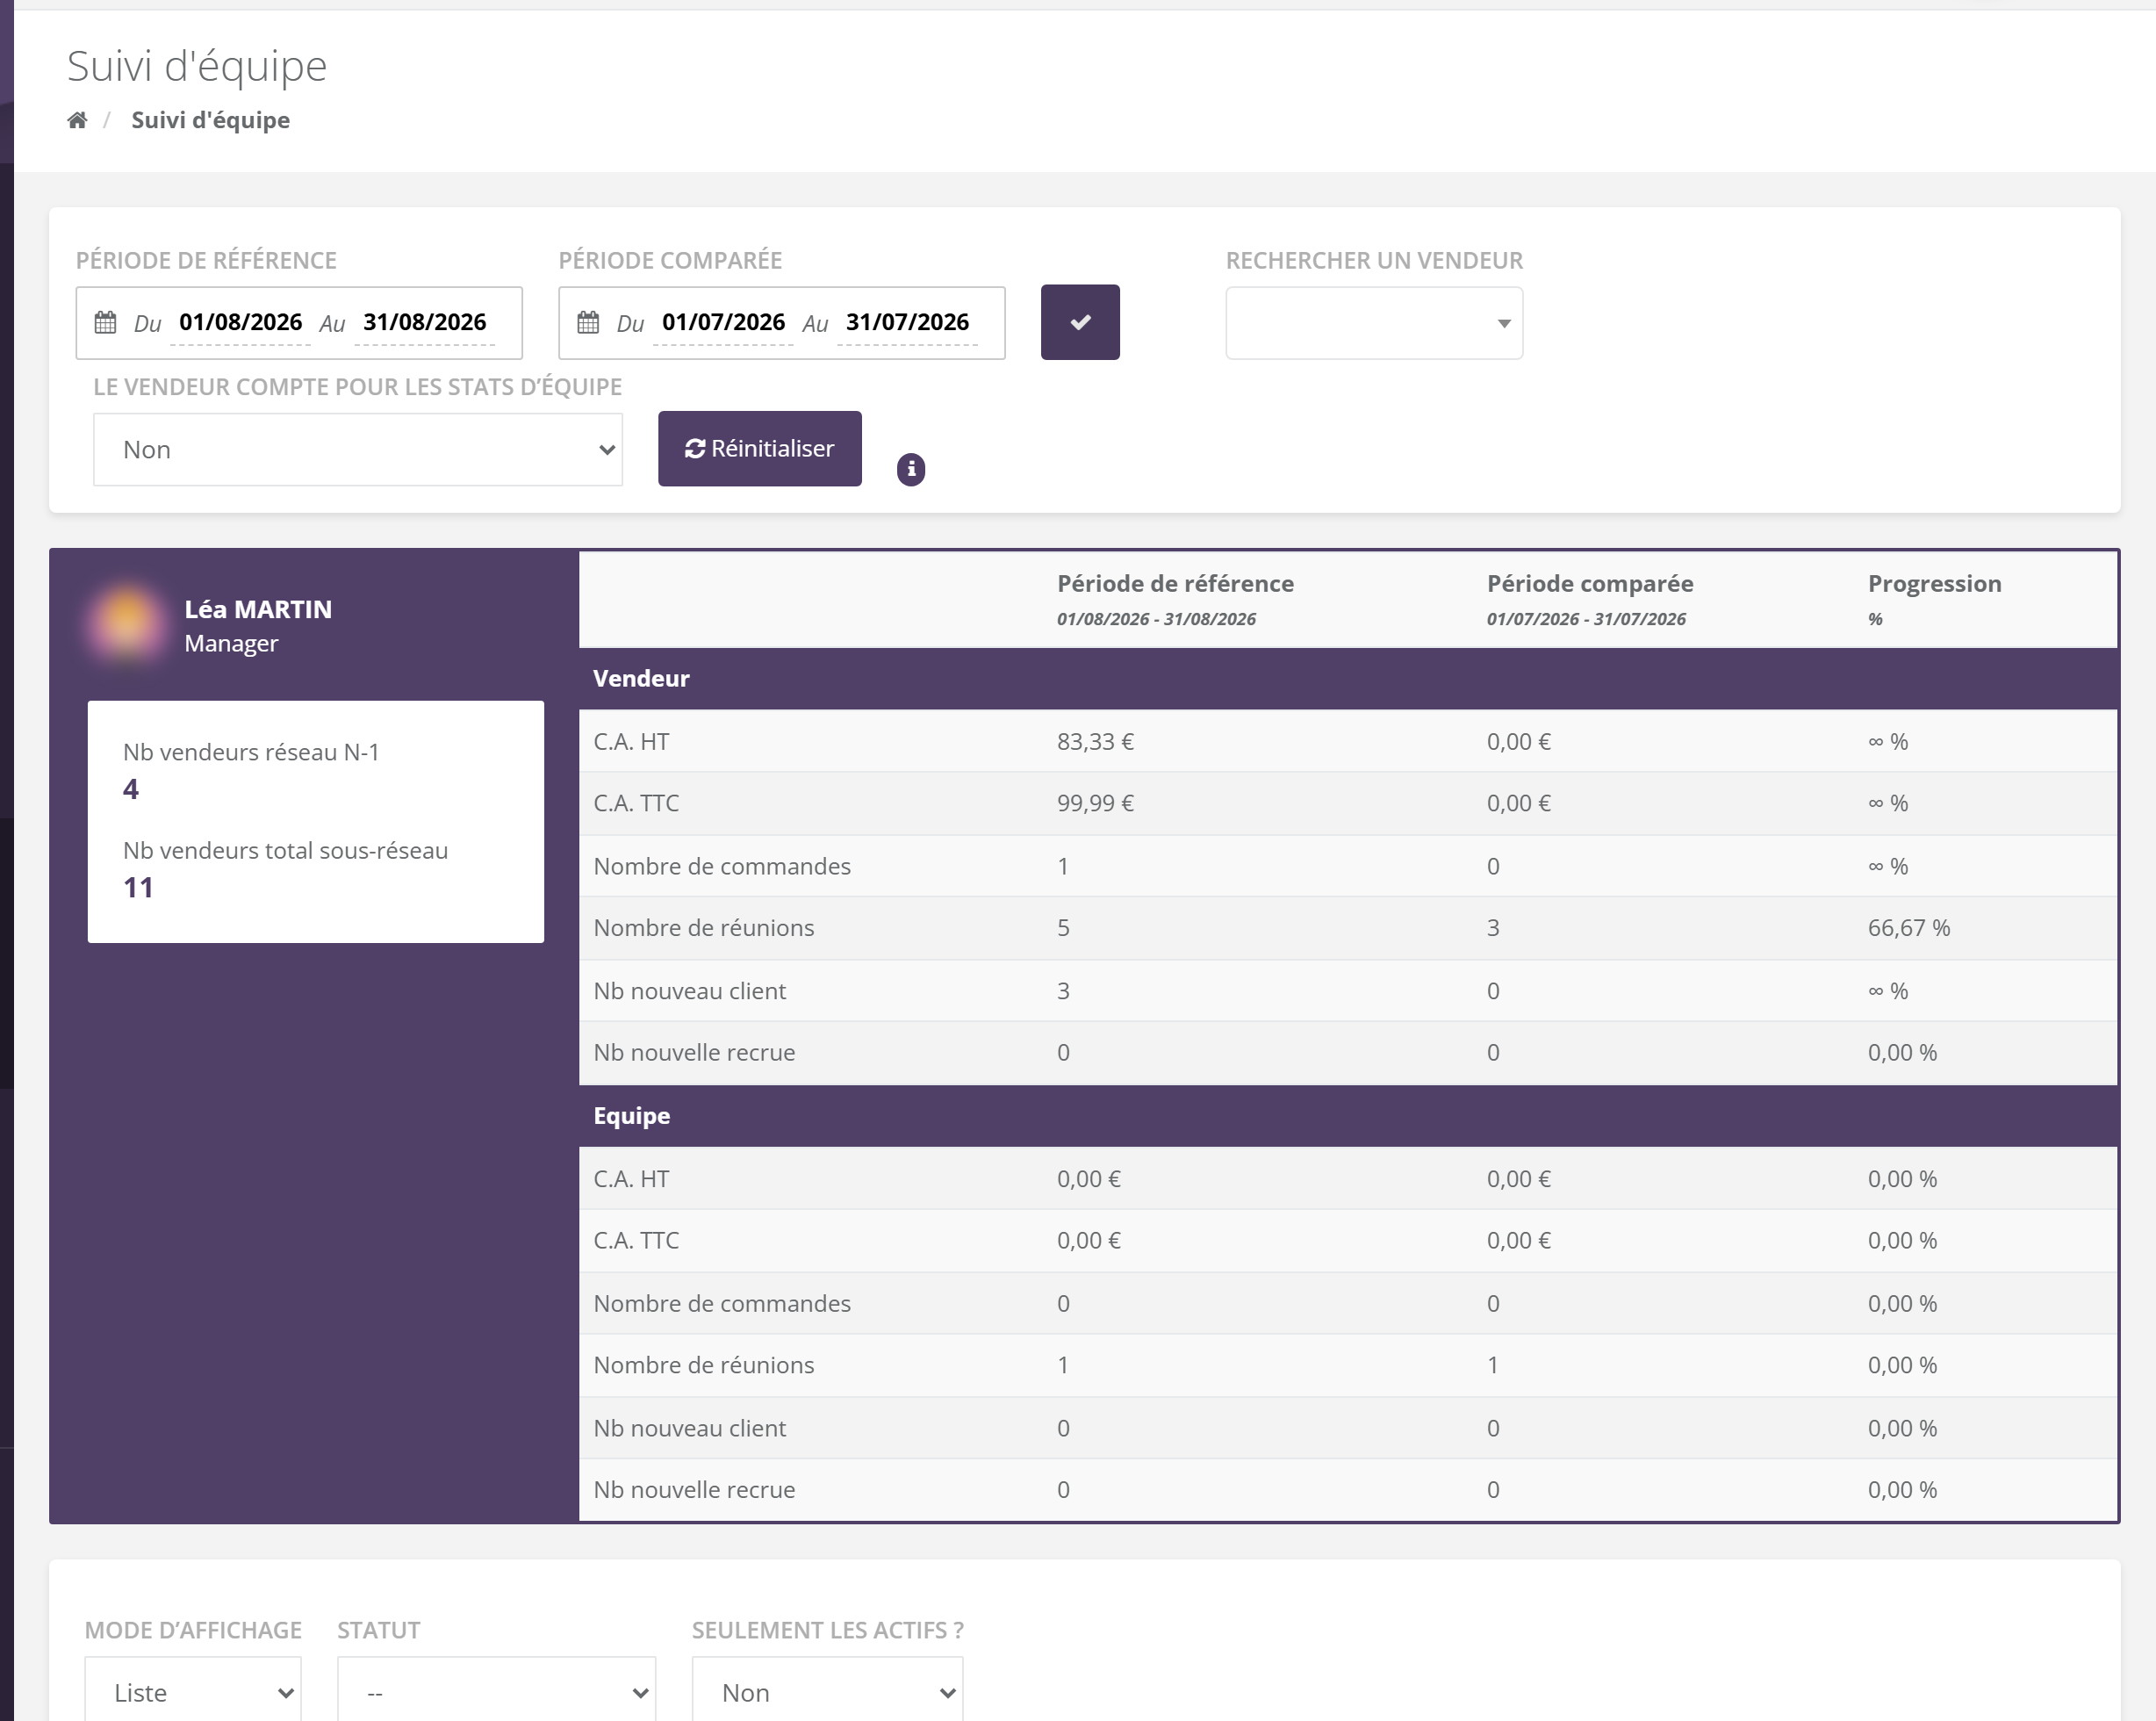
Task: Click the Nb vendeurs réseau N-1 value 4
Action: (x=131, y=789)
